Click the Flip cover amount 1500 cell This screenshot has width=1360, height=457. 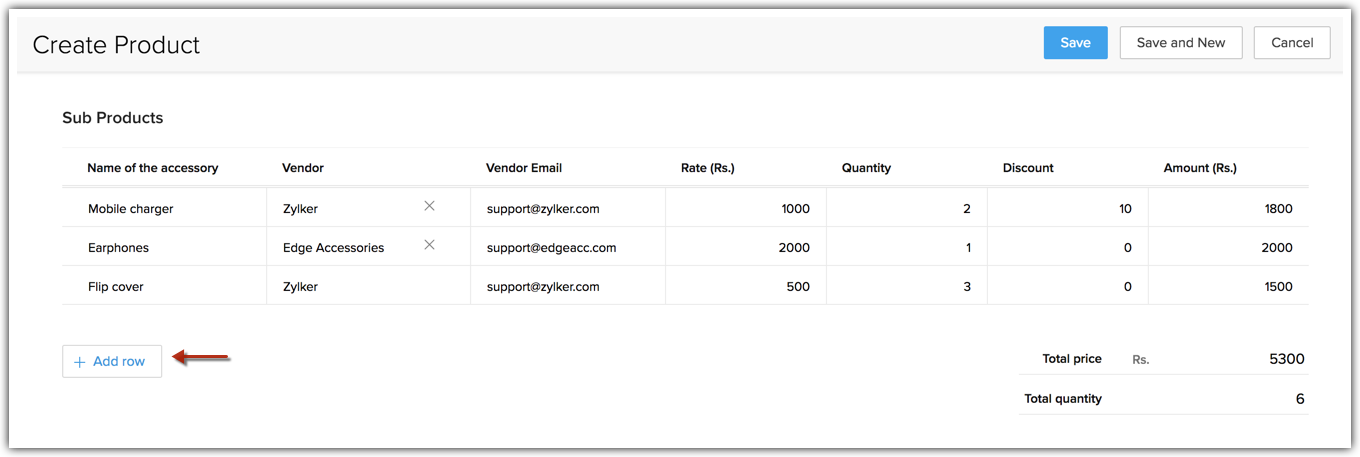1228,287
